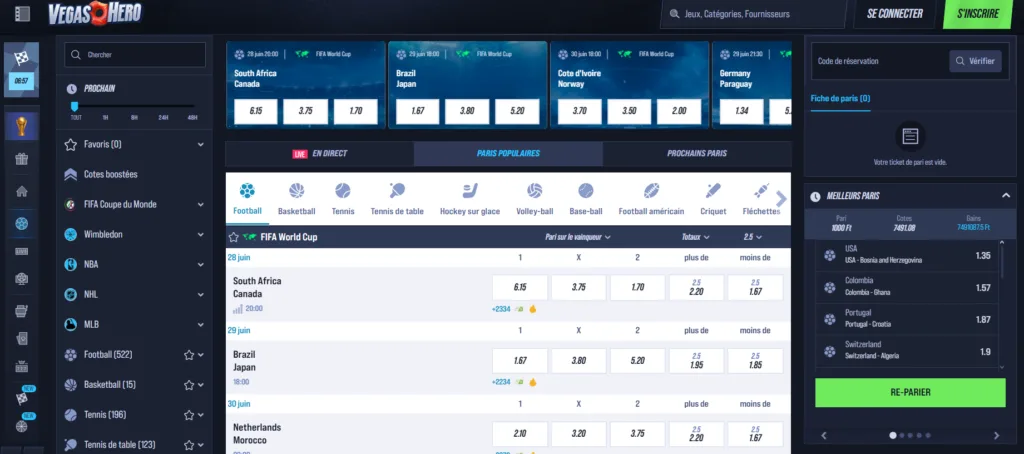
Task: Click the Re-parier button
Action: tap(910, 393)
